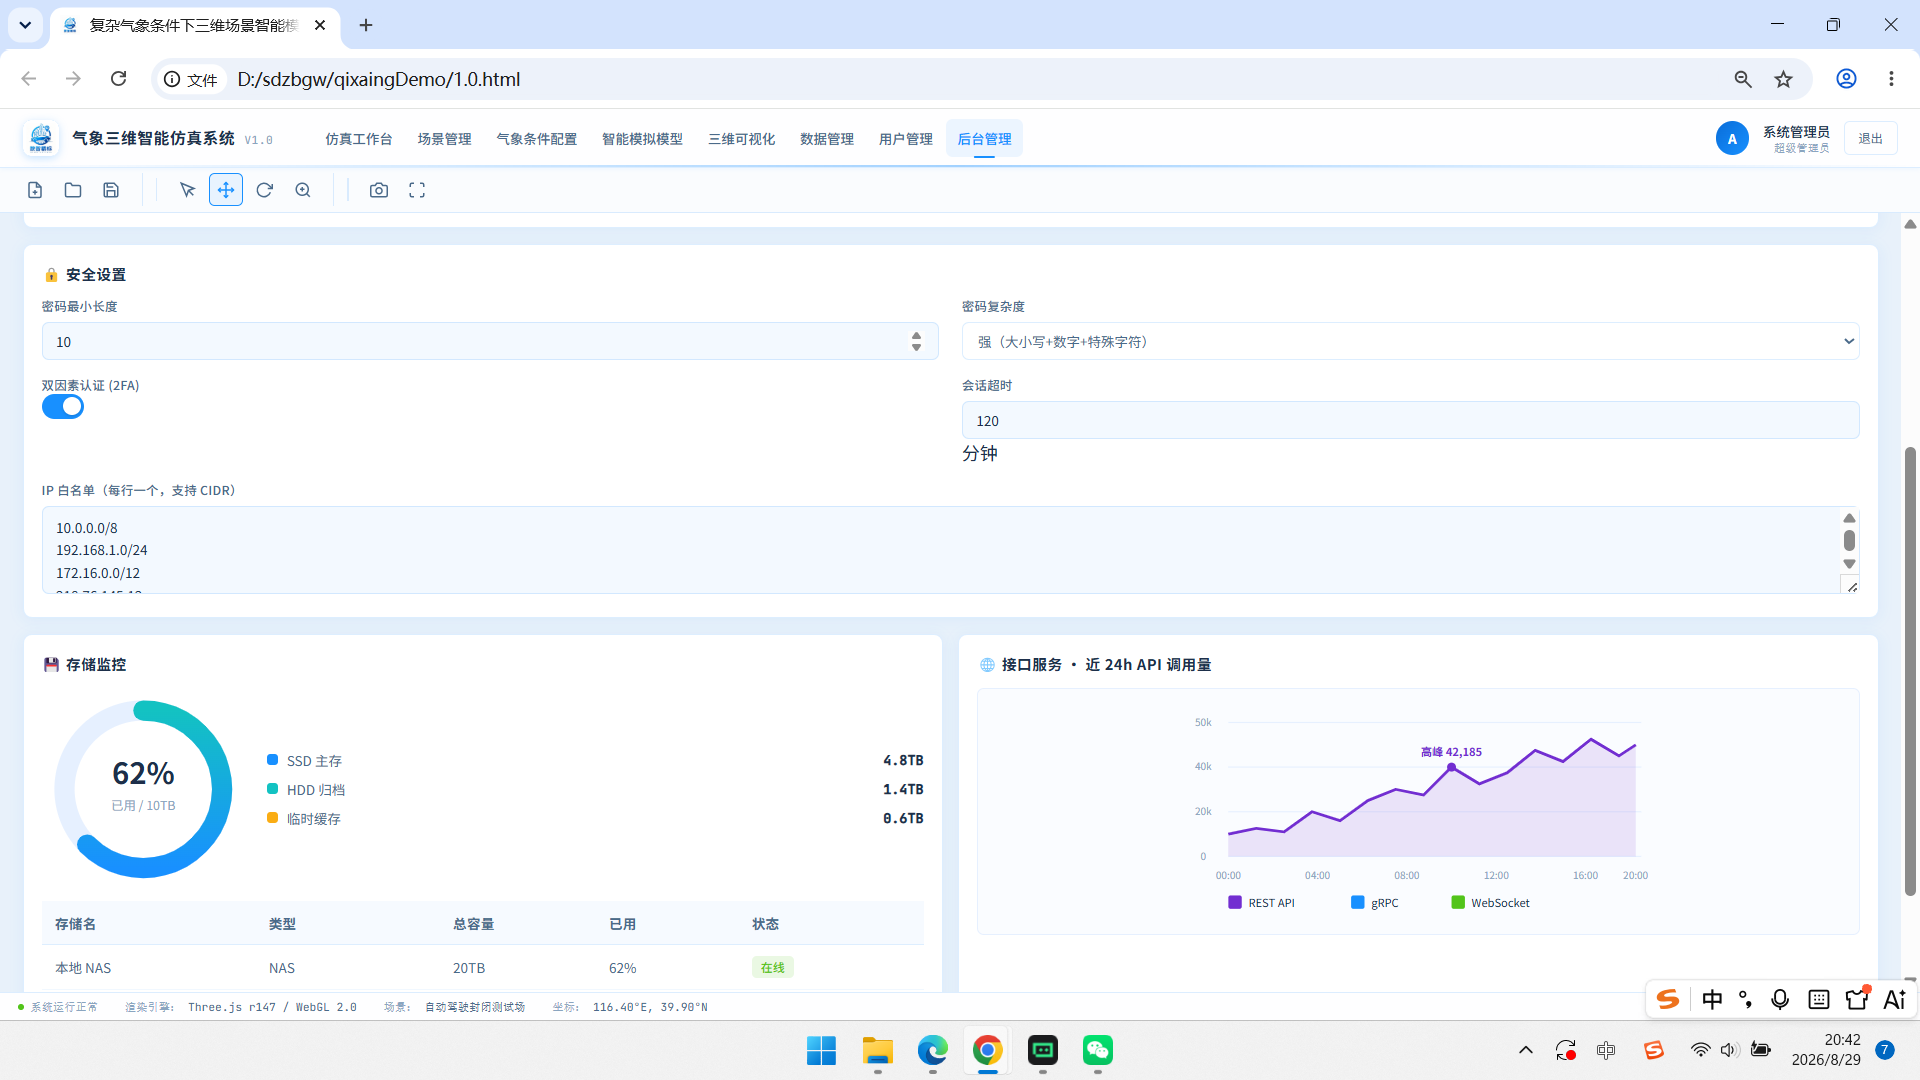
Task: Open 用户管理 navigation item
Action: pyautogui.click(x=905, y=139)
